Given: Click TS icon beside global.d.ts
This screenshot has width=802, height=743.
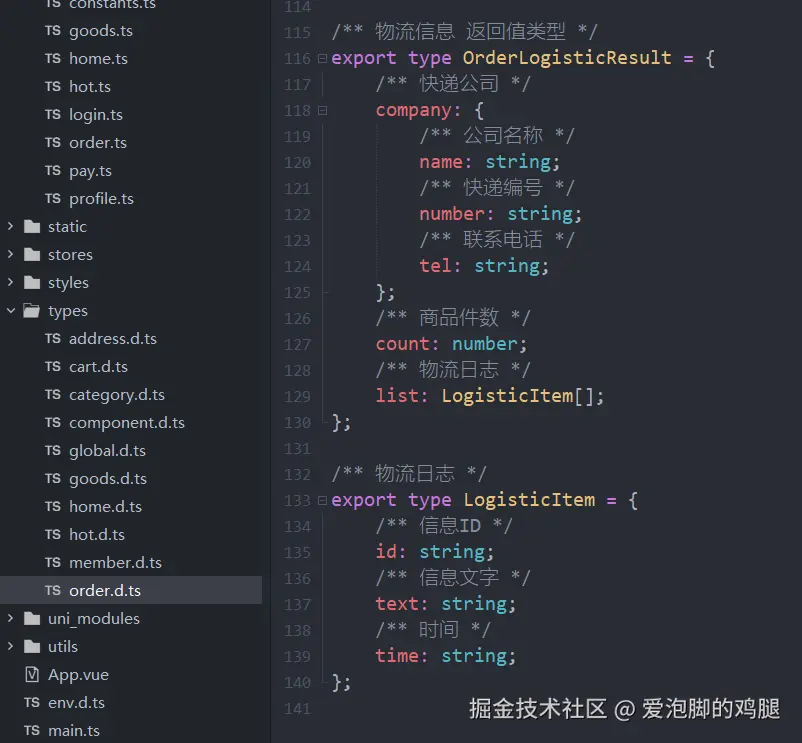Looking at the screenshot, I should click(x=53, y=451).
